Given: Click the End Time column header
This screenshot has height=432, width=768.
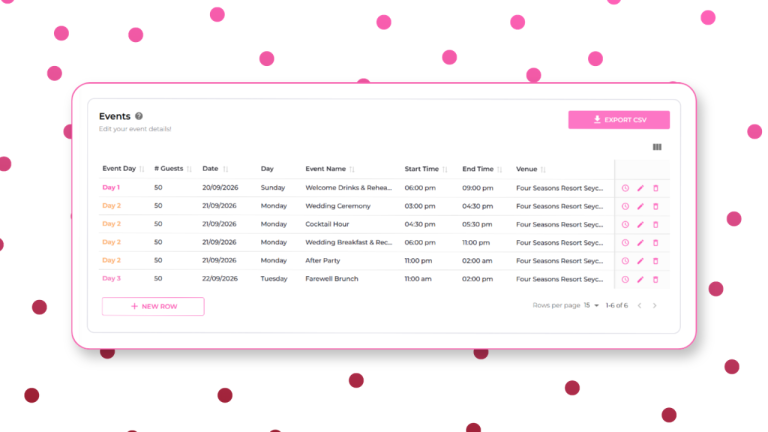Looking at the screenshot, I should pos(478,168).
